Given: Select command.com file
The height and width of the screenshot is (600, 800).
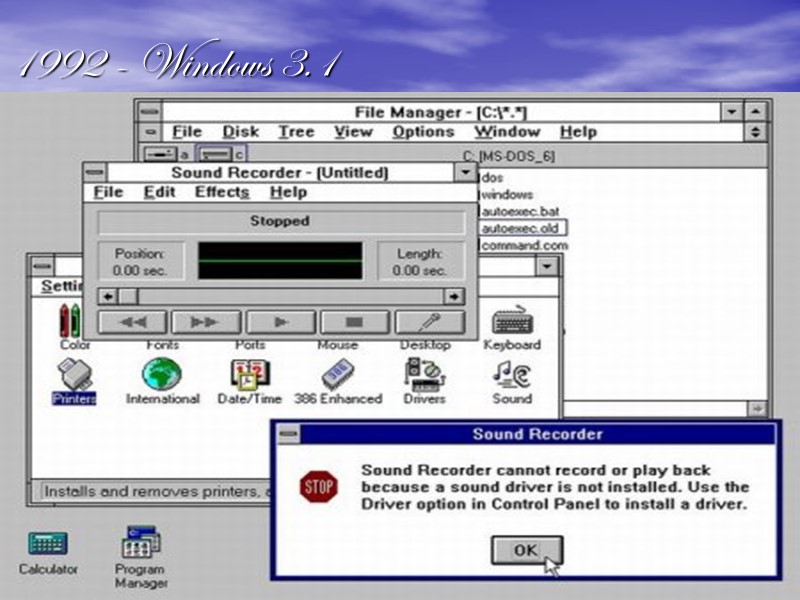Looking at the screenshot, I should (x=524, y=245).
